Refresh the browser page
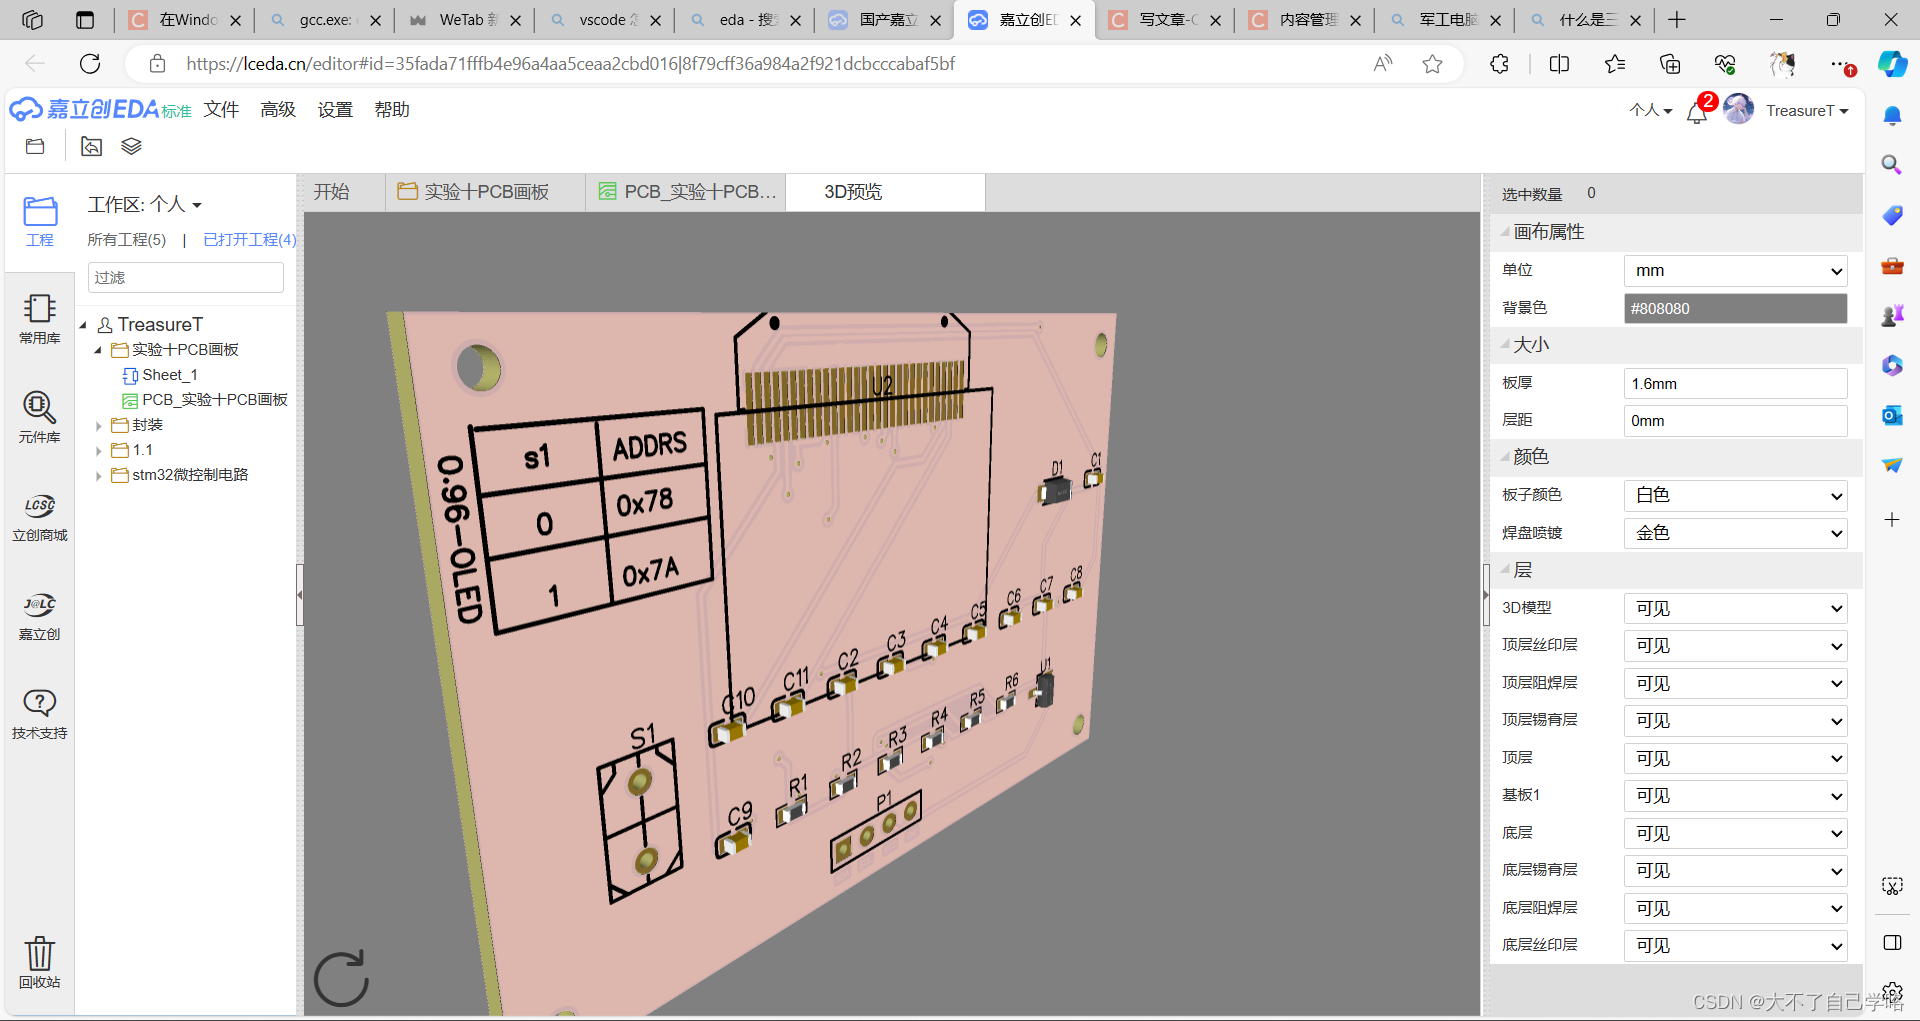 (x=90, y=64)
